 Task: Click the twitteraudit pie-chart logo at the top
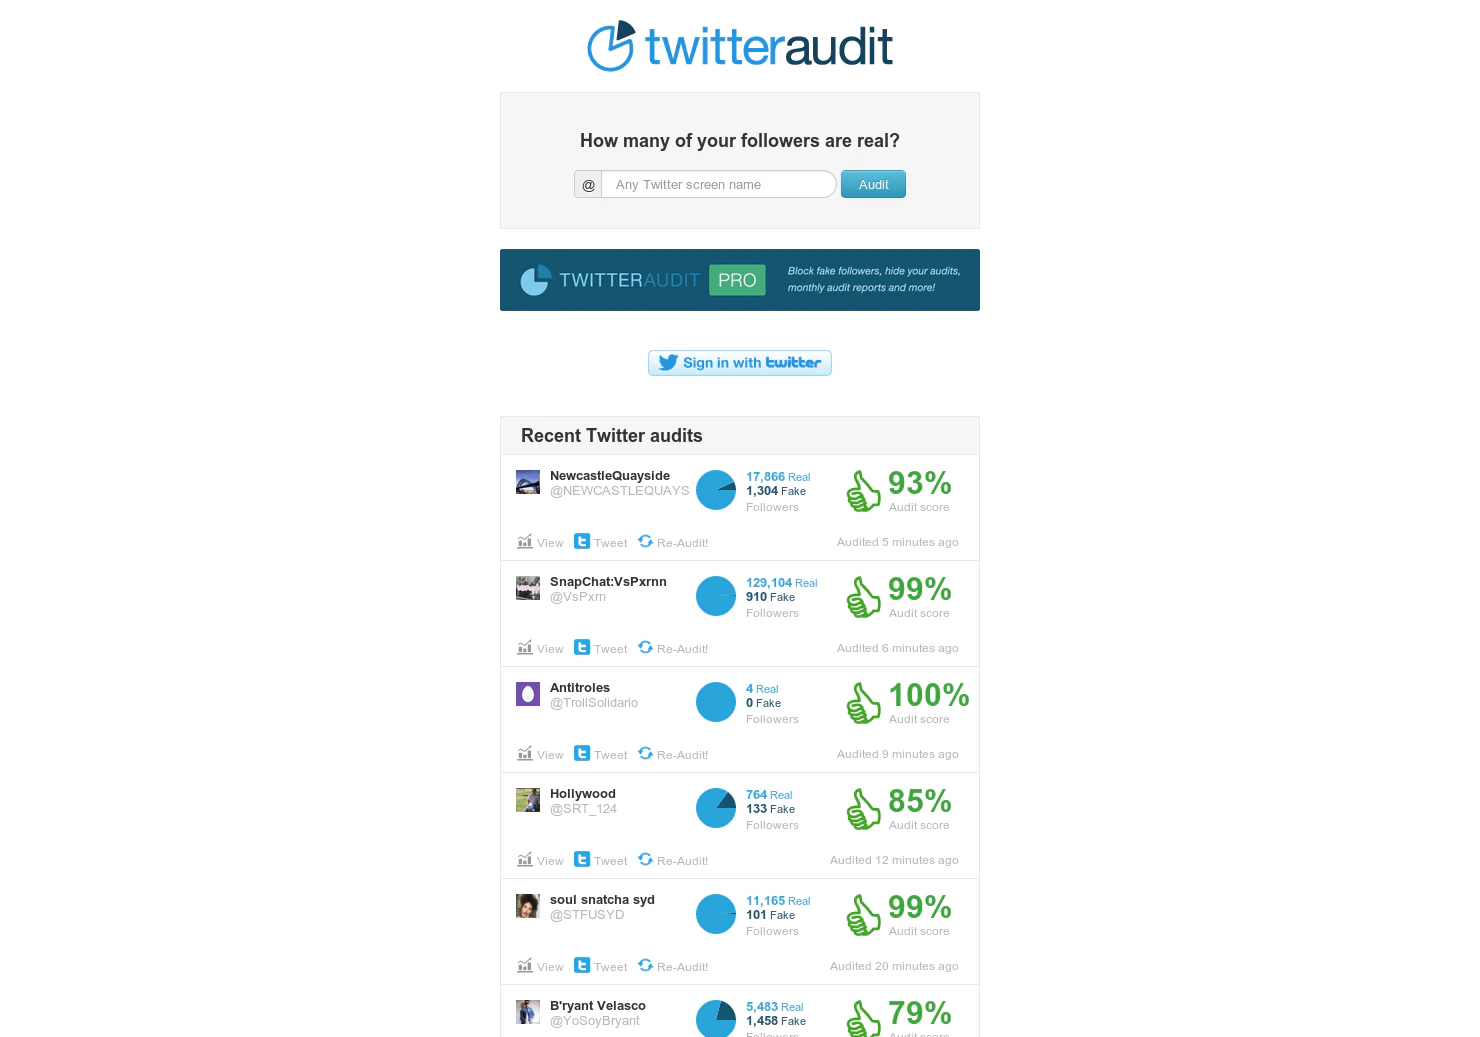tap(612, 46)
